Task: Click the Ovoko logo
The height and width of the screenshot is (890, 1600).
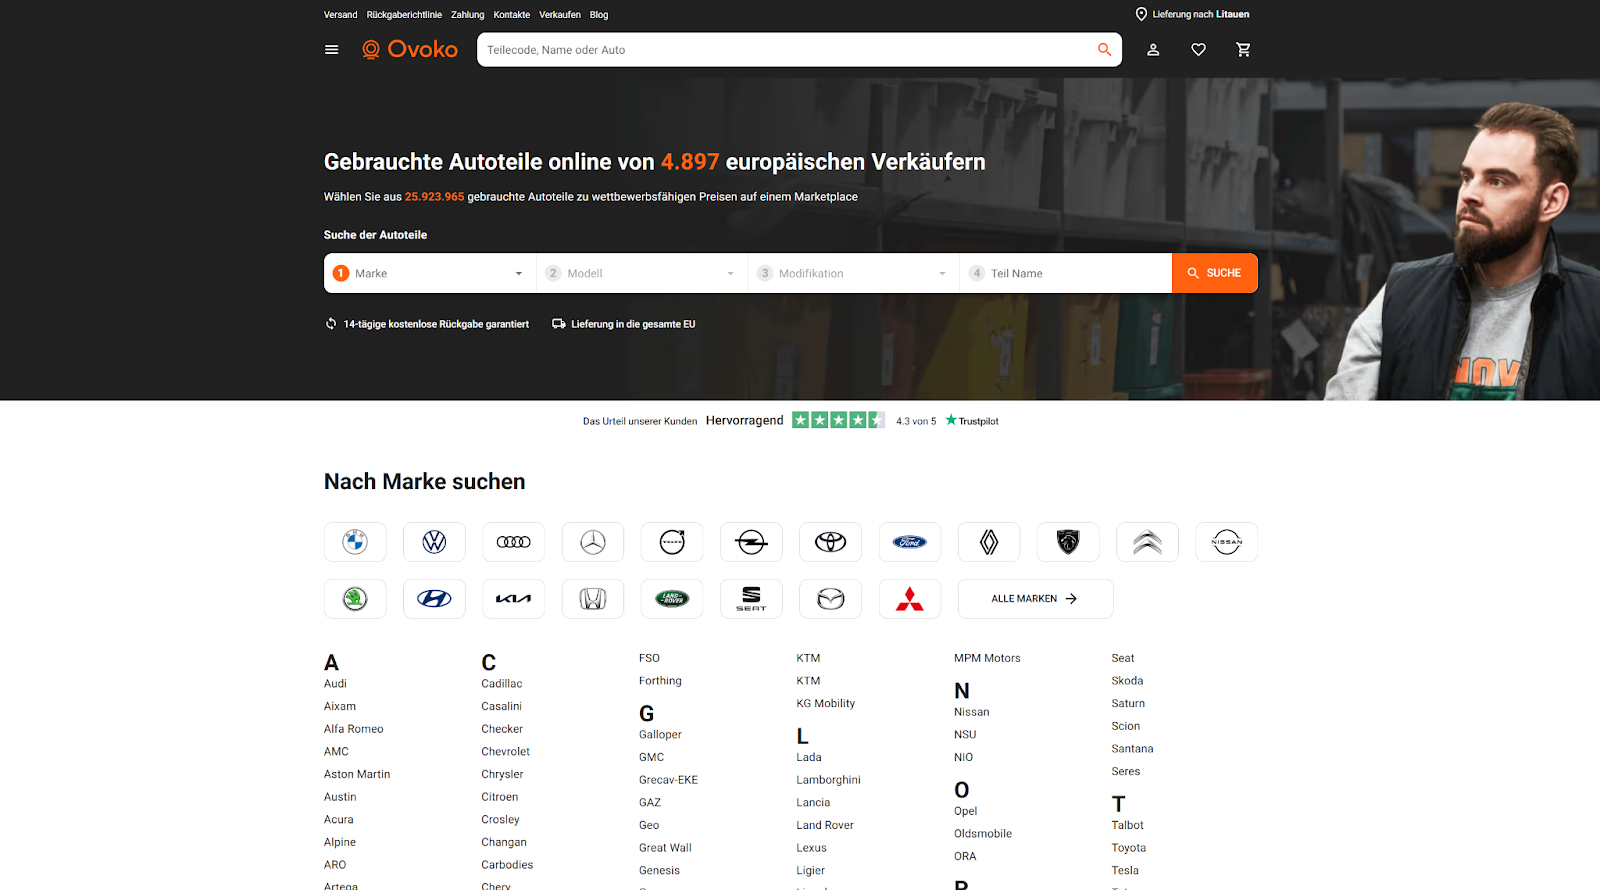Action: pyautogui.click(x=410, y=49)
